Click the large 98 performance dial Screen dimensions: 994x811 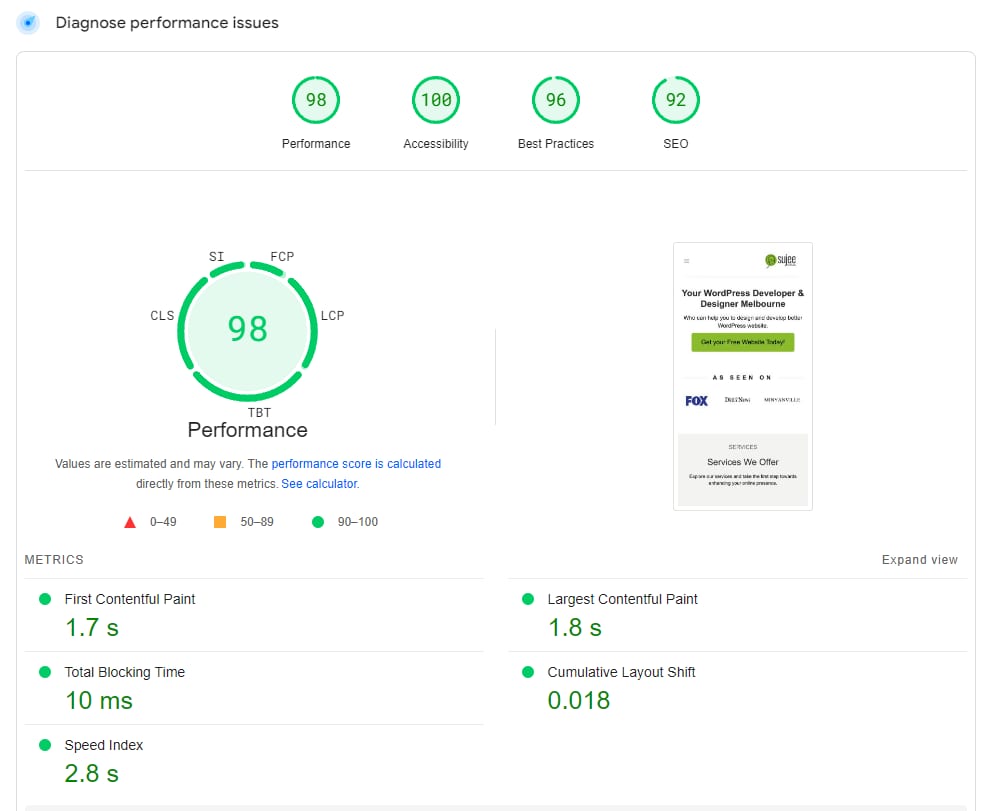pyautogui.click(x=247, y=330)
